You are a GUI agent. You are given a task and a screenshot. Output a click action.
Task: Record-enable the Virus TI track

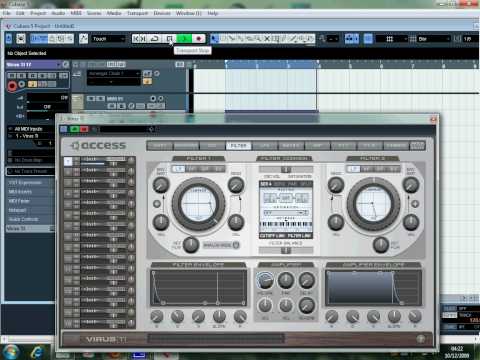click(12, 86)
